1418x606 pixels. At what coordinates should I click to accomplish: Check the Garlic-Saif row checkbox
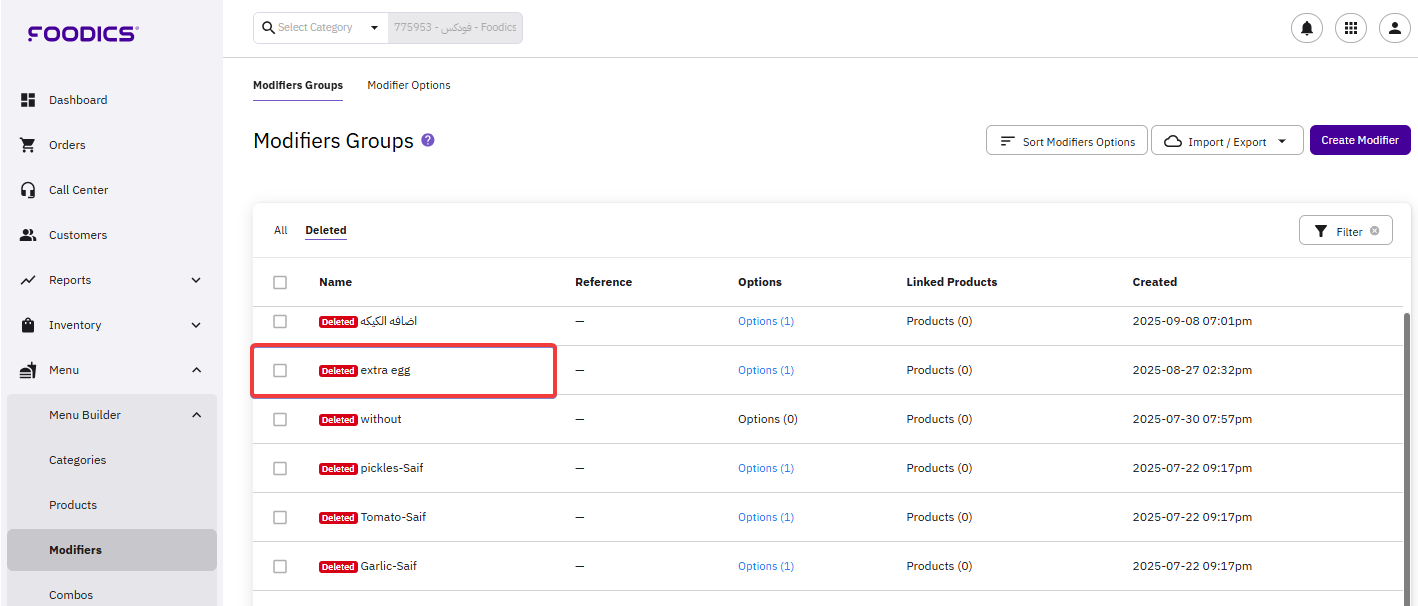click(x=280, y=566)
